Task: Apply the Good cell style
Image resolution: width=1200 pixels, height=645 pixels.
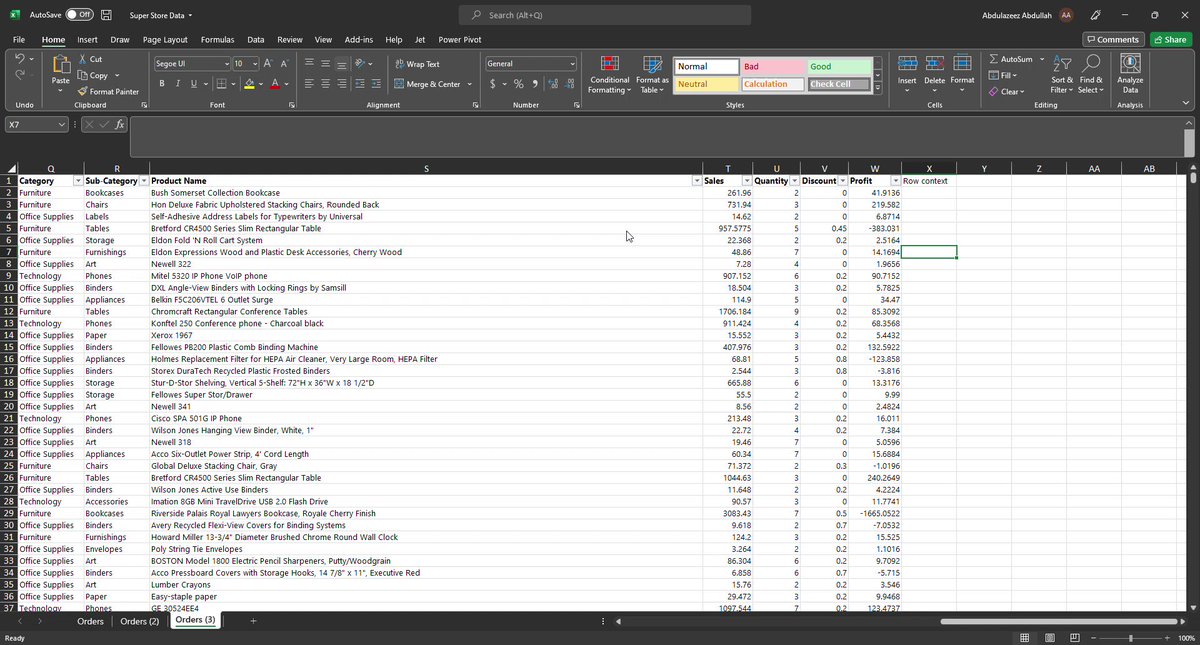Action: pos(838,67)
